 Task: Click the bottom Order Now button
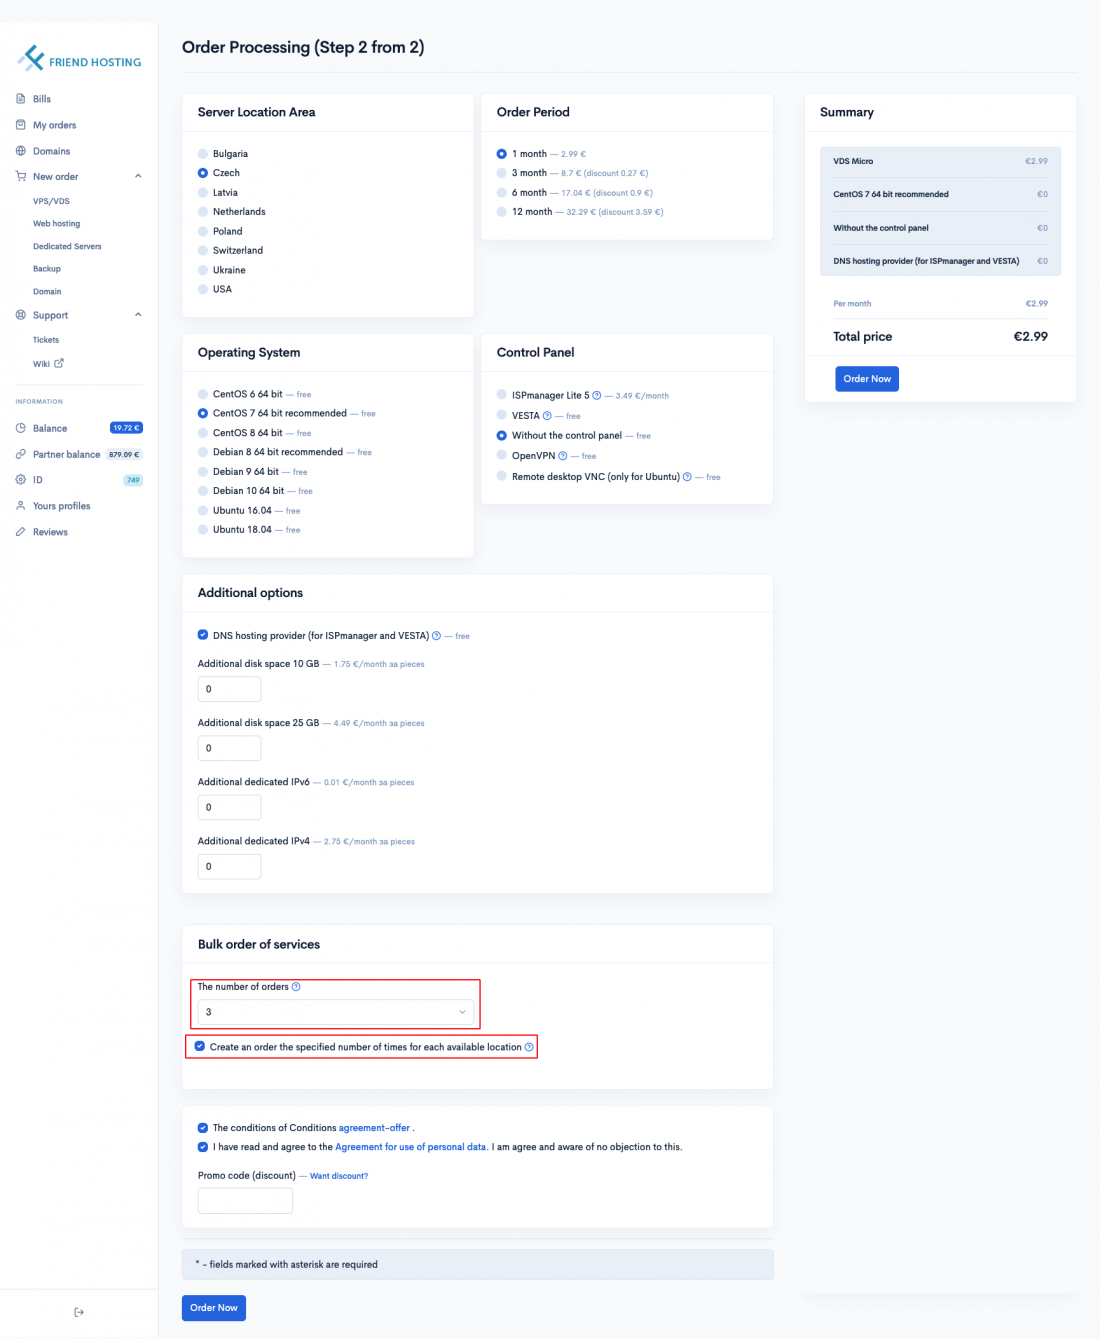[214, 1308]
